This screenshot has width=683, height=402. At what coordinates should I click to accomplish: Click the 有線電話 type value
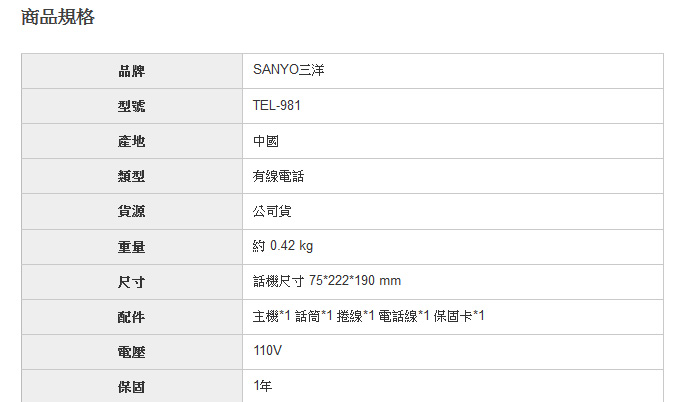pyautogui.click(x=278, y=176)
